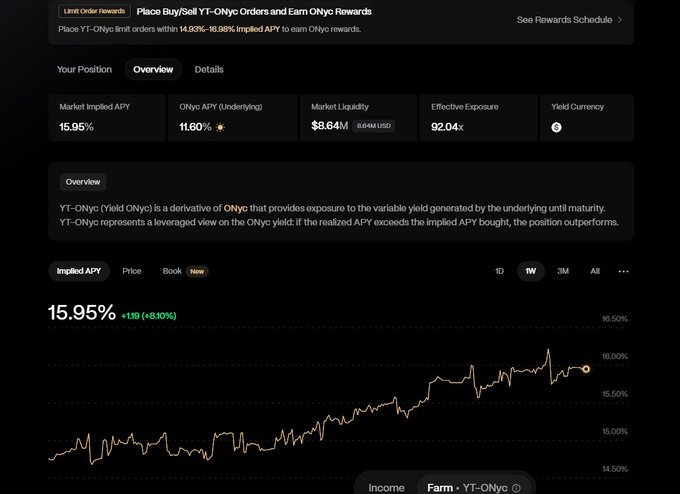This screenshot has height=494, width=680.
Task: Click the Effective Exposure label
Action: click(465, 107)
